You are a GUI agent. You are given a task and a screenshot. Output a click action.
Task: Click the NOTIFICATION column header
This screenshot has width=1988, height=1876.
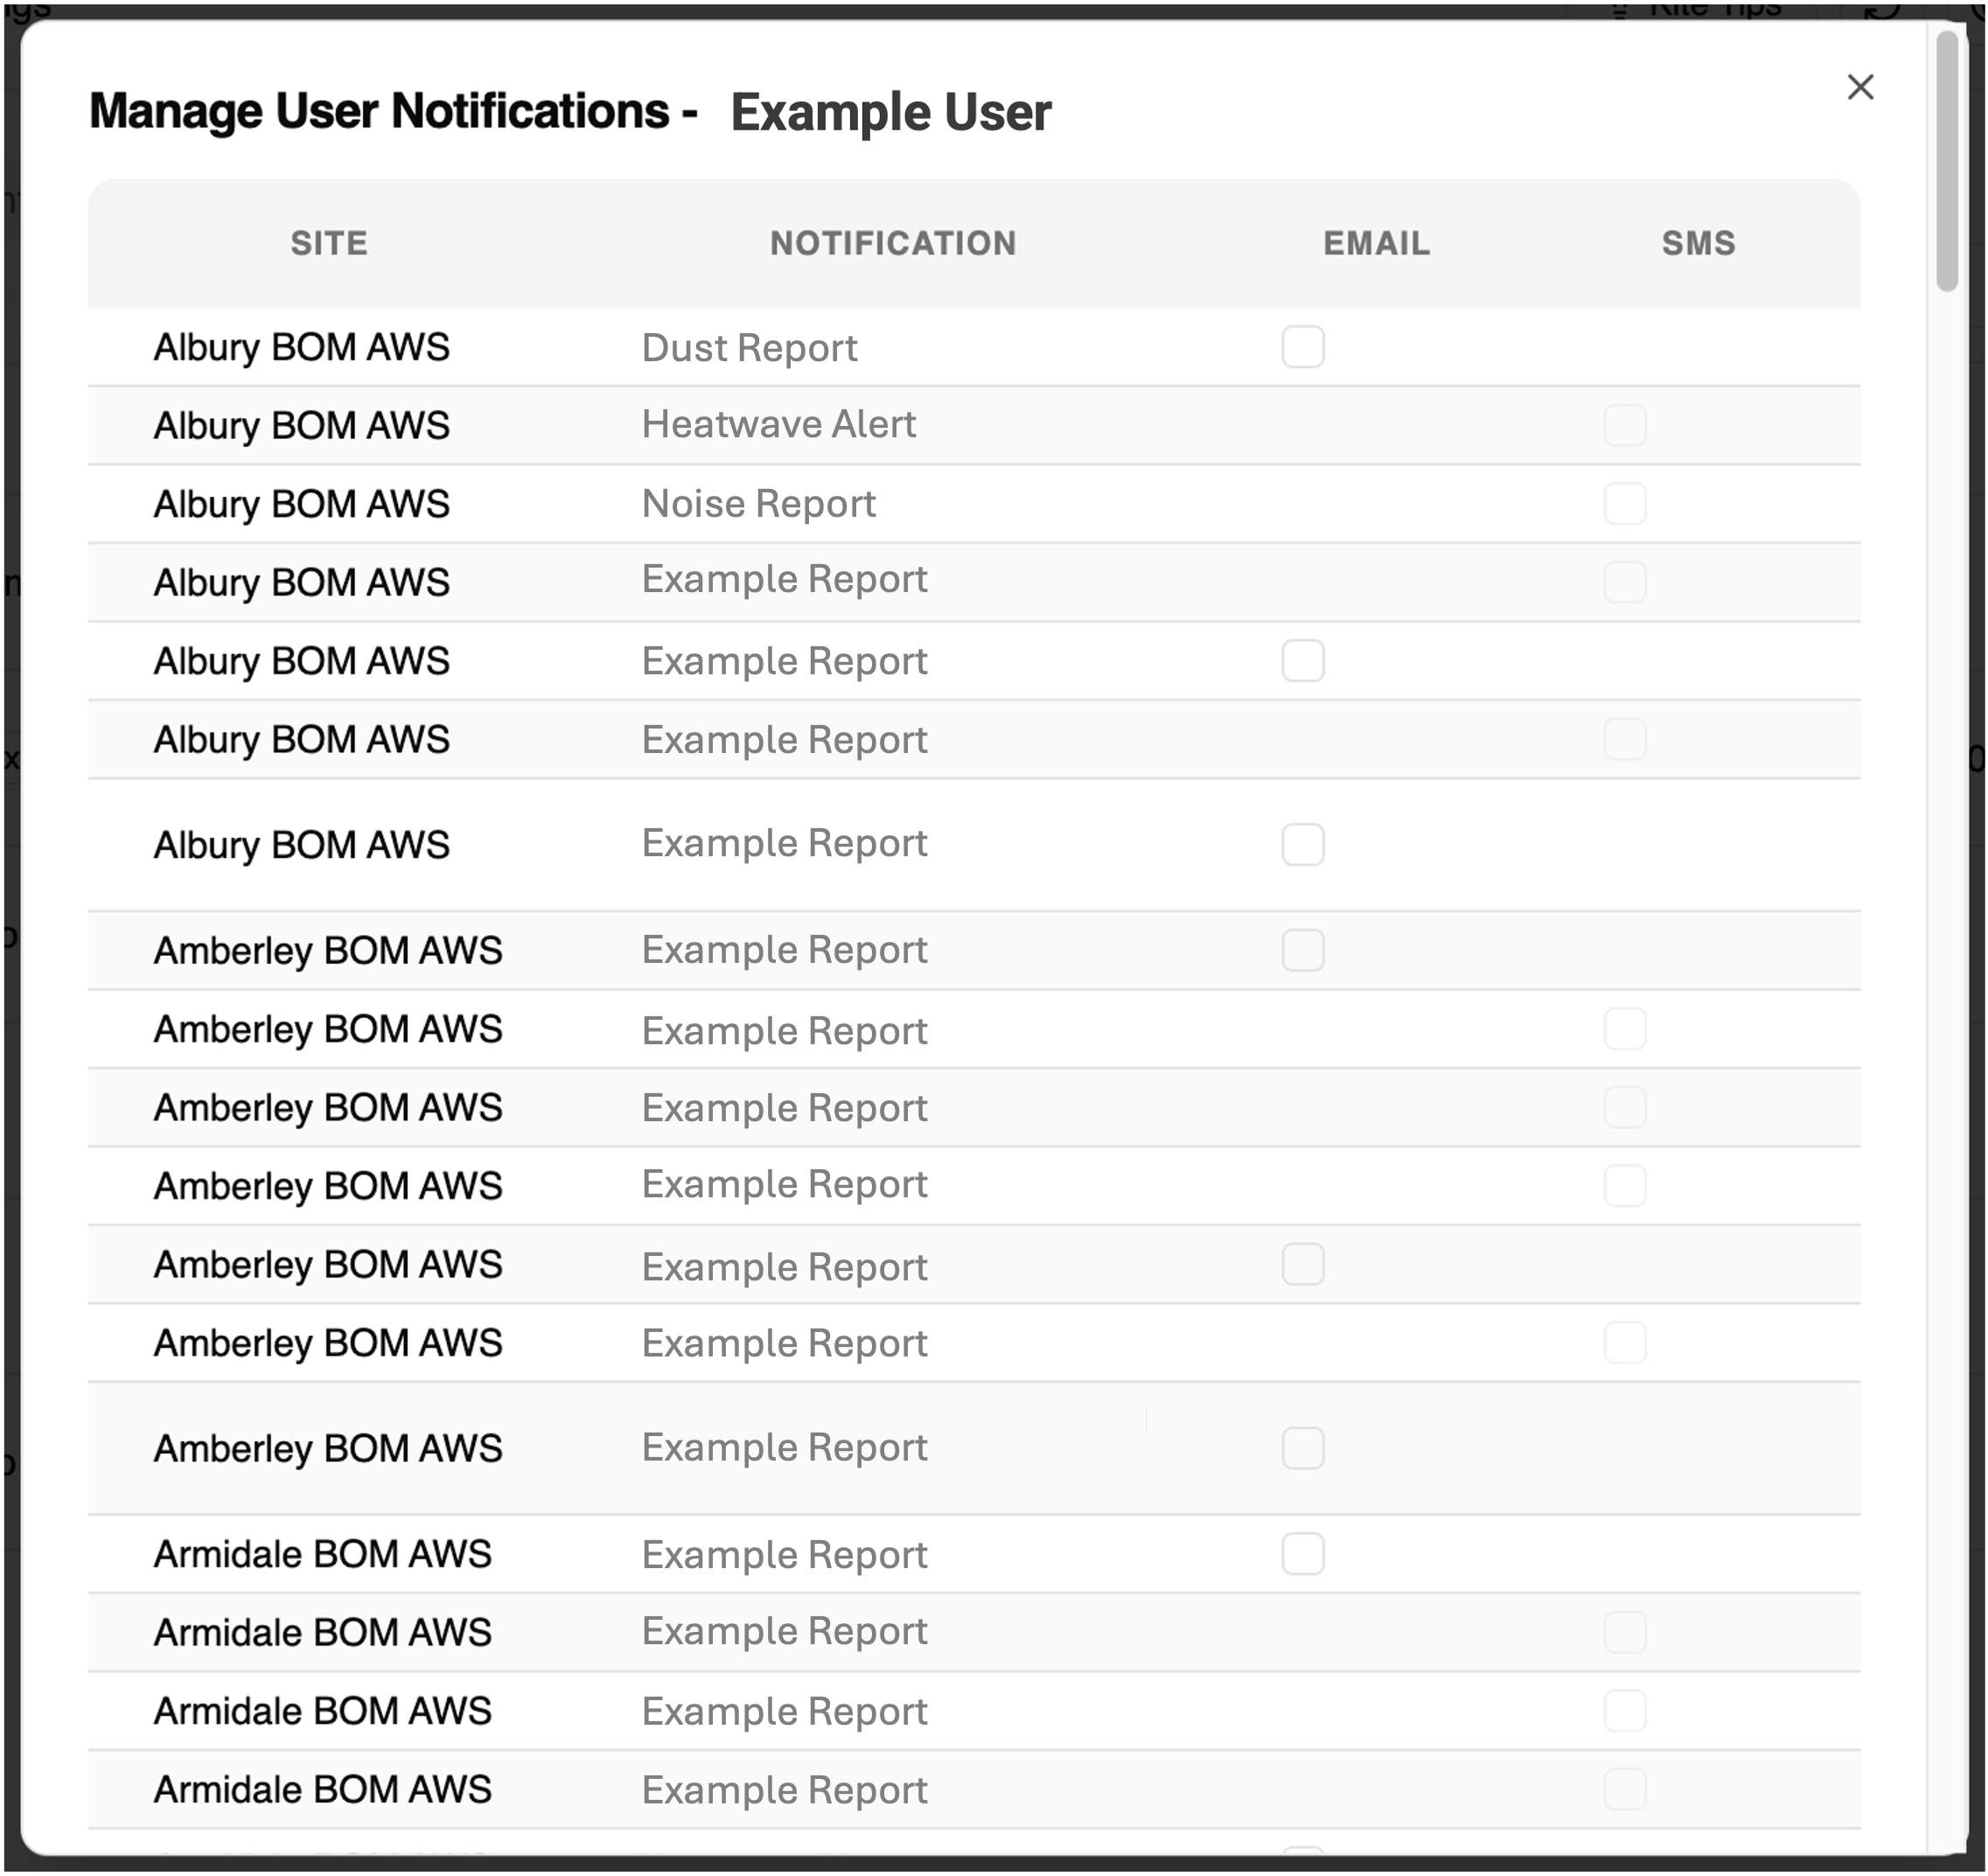click(x=892, y=243)
